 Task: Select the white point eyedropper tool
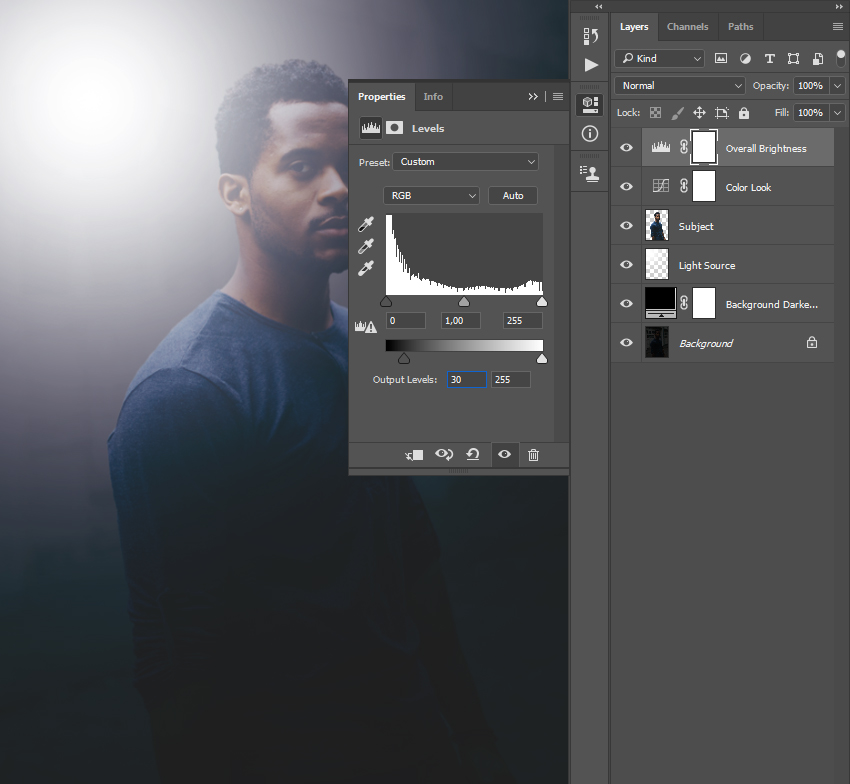[366, 268]
